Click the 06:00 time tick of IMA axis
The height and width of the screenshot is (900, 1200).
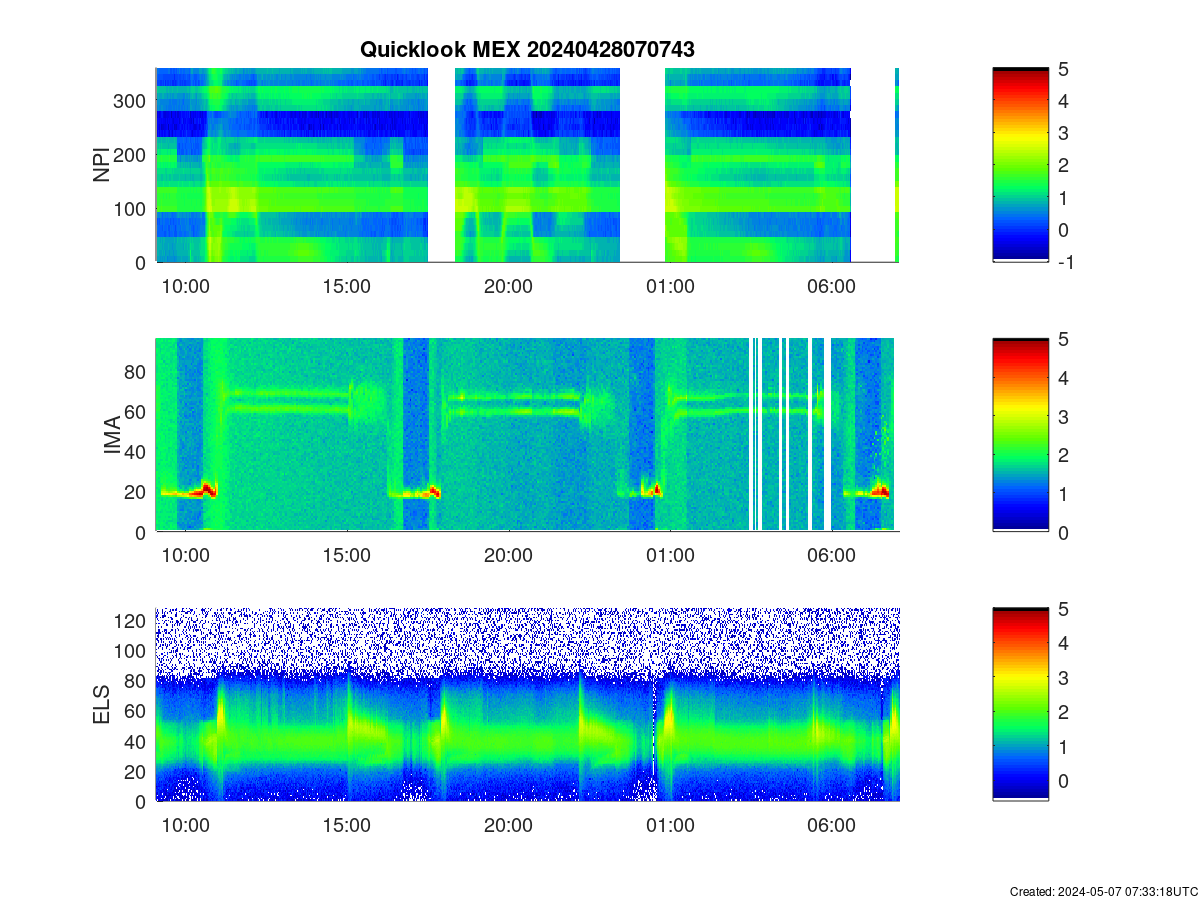pyautogui.click(x=831, y=557)
